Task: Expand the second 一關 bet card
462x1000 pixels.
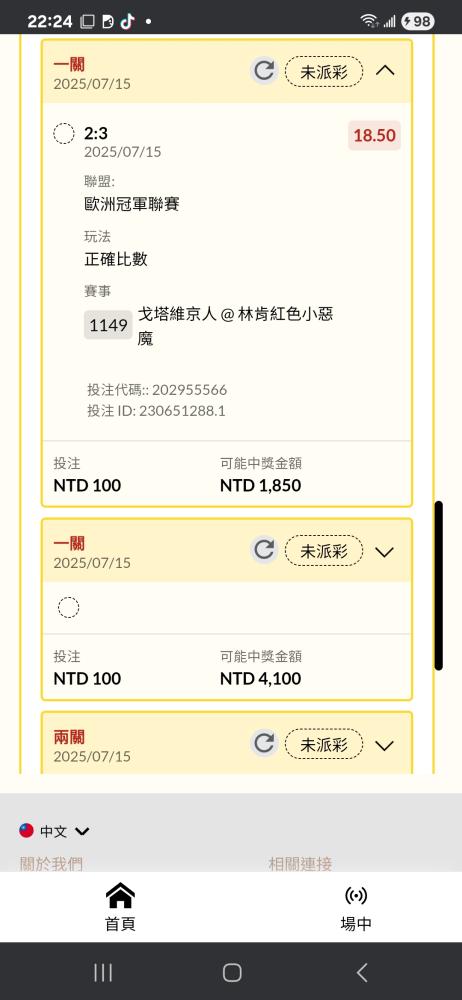Action: (384, 552)
